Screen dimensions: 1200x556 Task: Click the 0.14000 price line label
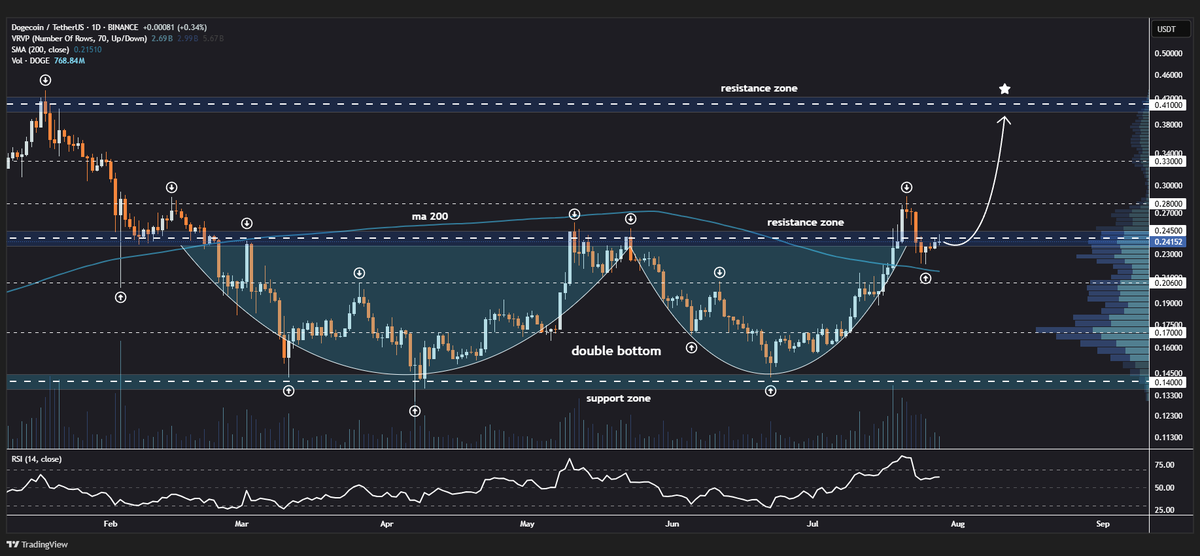pyautogui.click(x=1168, y=382)
